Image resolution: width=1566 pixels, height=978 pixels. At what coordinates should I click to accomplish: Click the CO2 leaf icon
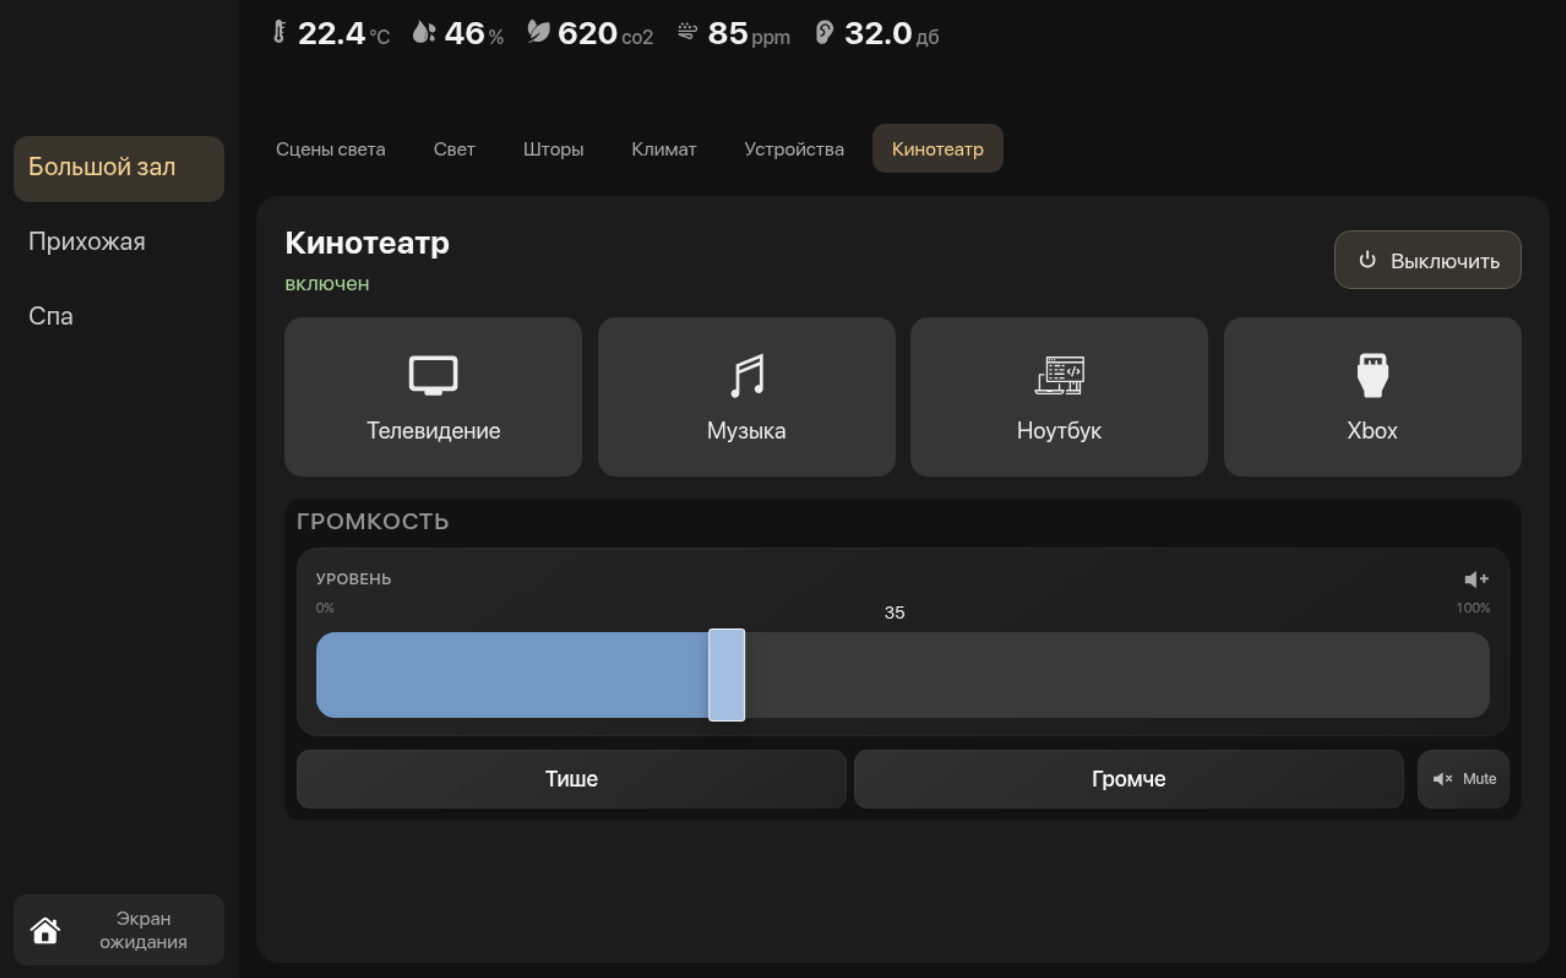point(538,32)
